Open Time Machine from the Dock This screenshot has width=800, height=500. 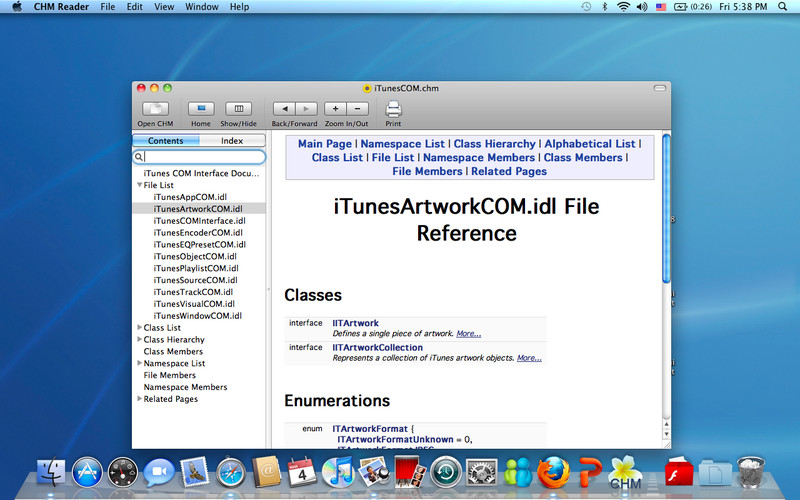[x=445, y=472]
